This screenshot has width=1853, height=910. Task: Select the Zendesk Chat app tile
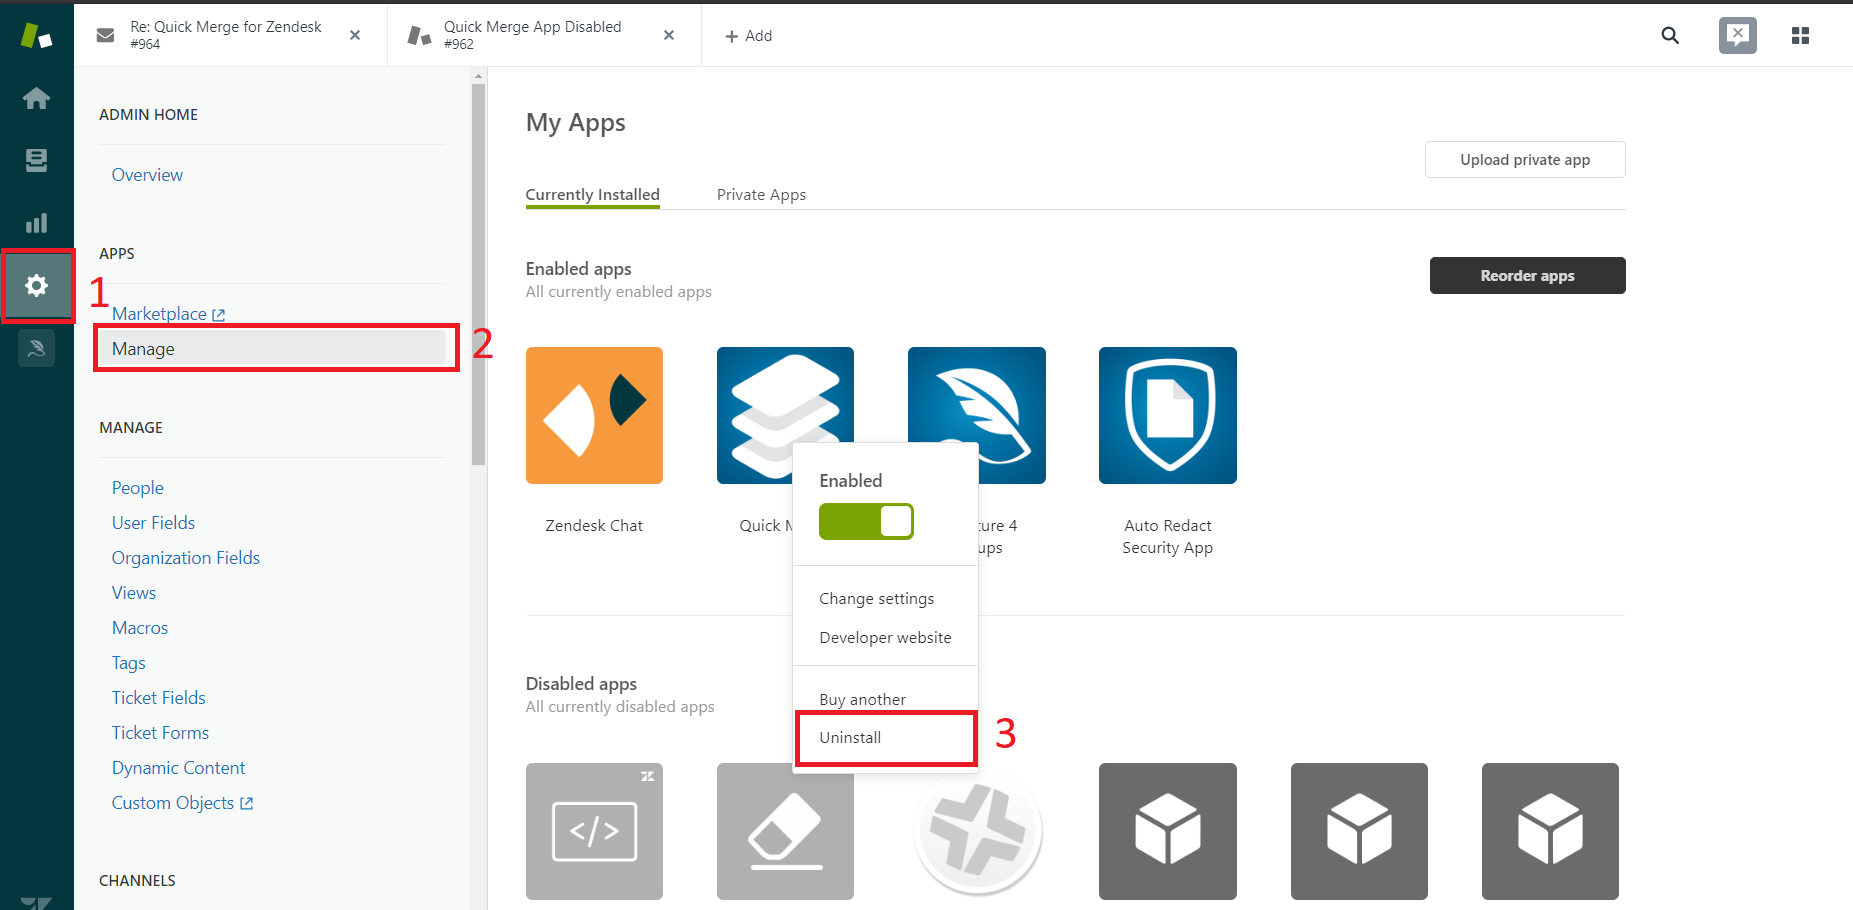click(594, 415)
